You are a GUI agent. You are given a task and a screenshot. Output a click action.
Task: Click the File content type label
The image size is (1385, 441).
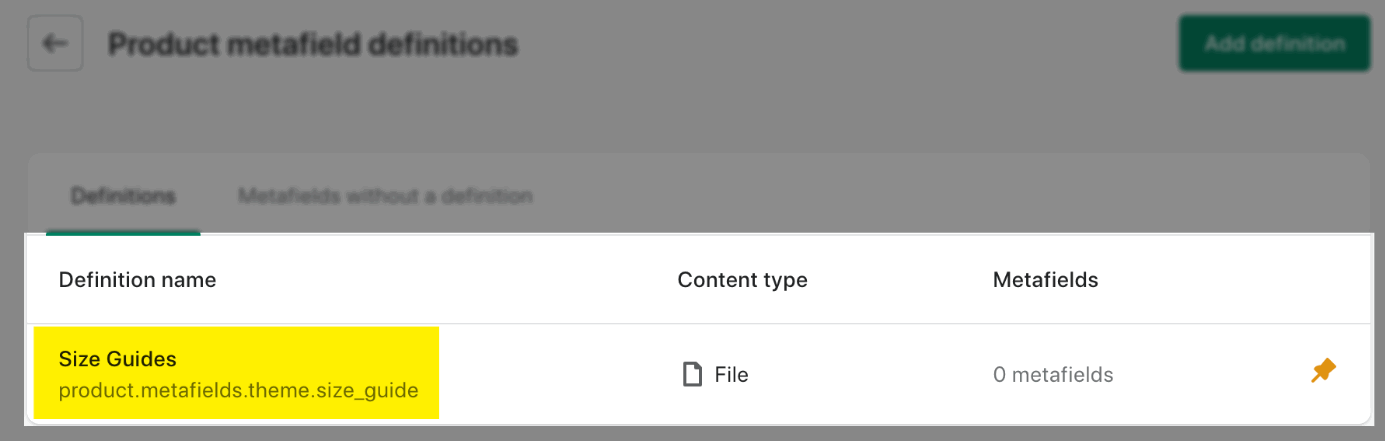click(x=731, y=375)
